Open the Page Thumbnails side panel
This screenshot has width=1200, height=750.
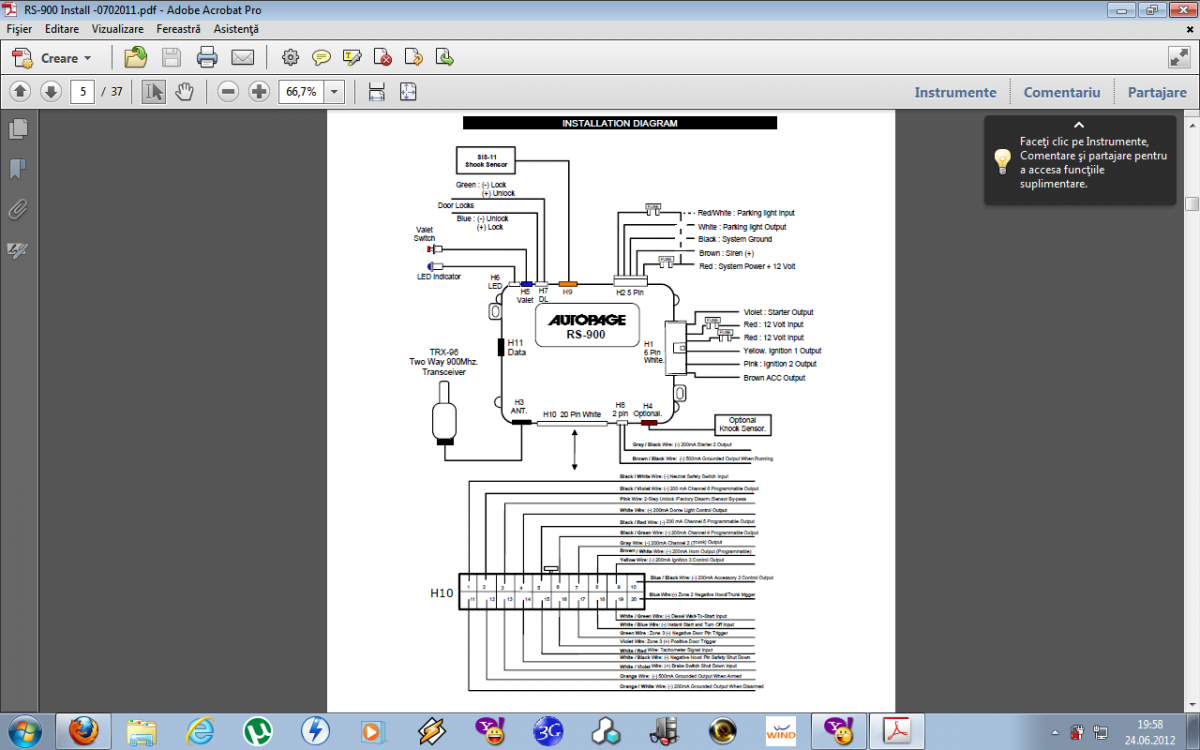pyautogui.click(x=17, y=129)
